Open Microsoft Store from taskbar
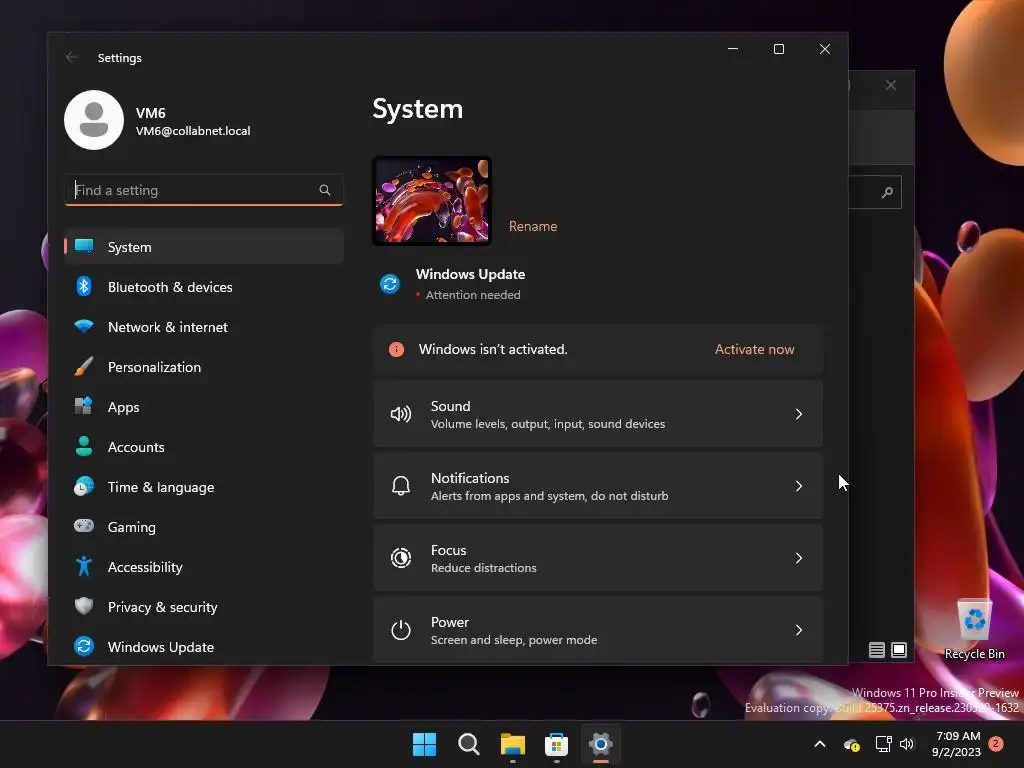This screenshot has height=768, width=1024. click(556, 744)
